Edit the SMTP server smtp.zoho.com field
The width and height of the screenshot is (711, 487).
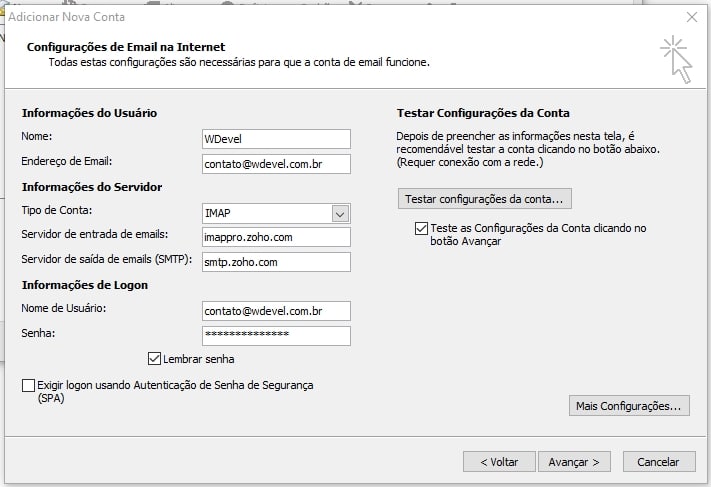click(x=276, y=262)
